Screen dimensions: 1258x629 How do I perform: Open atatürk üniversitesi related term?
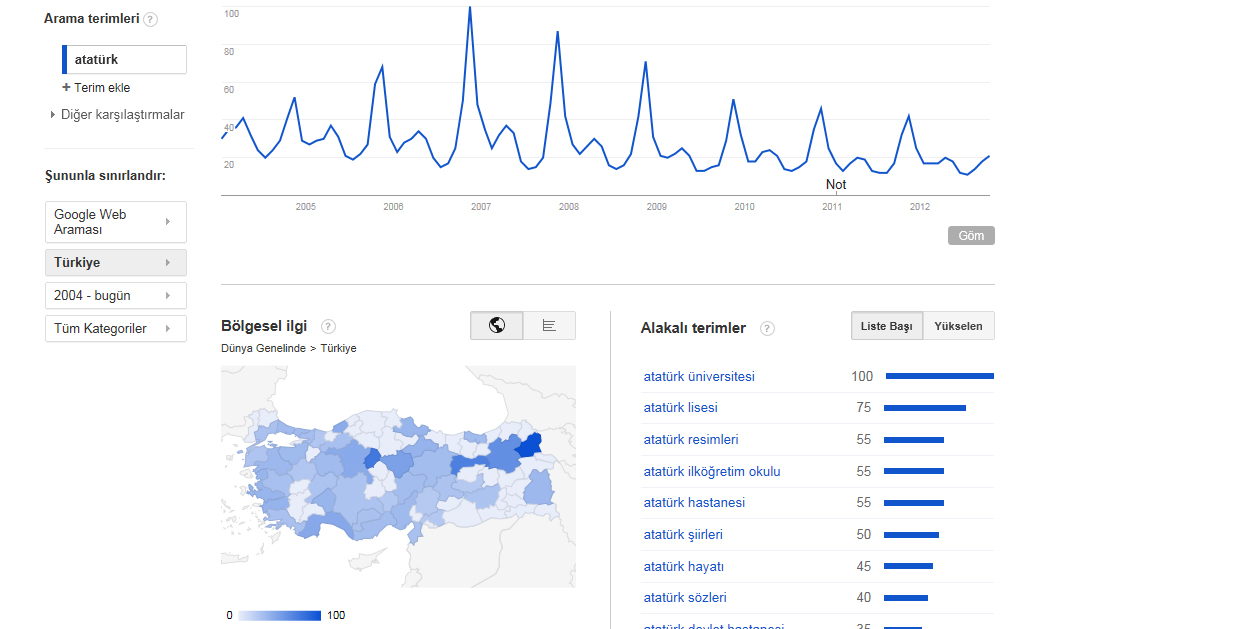click(x=699, y=377)
